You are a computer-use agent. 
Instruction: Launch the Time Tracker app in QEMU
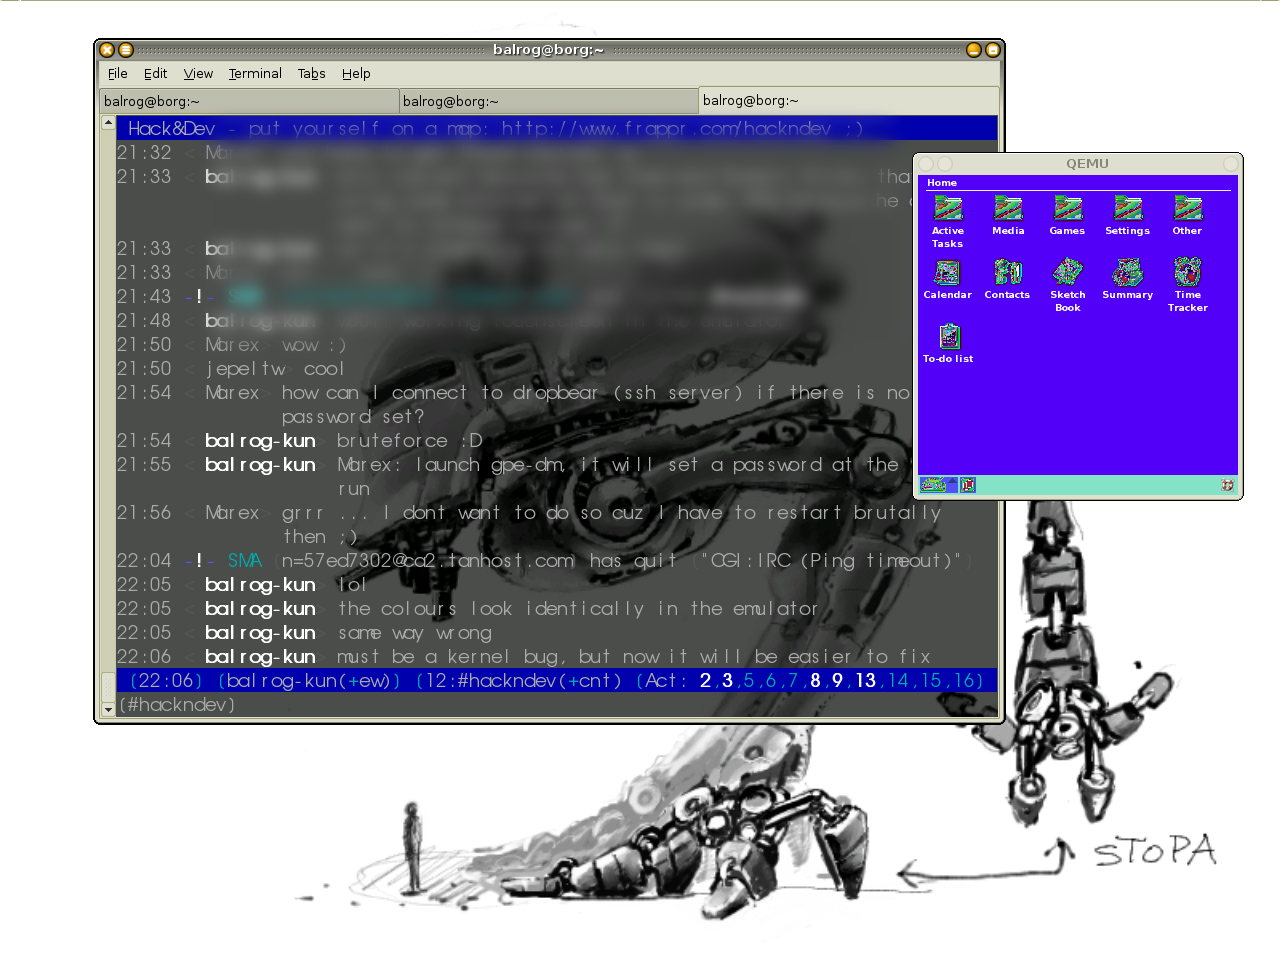[x=1187, y=285]
